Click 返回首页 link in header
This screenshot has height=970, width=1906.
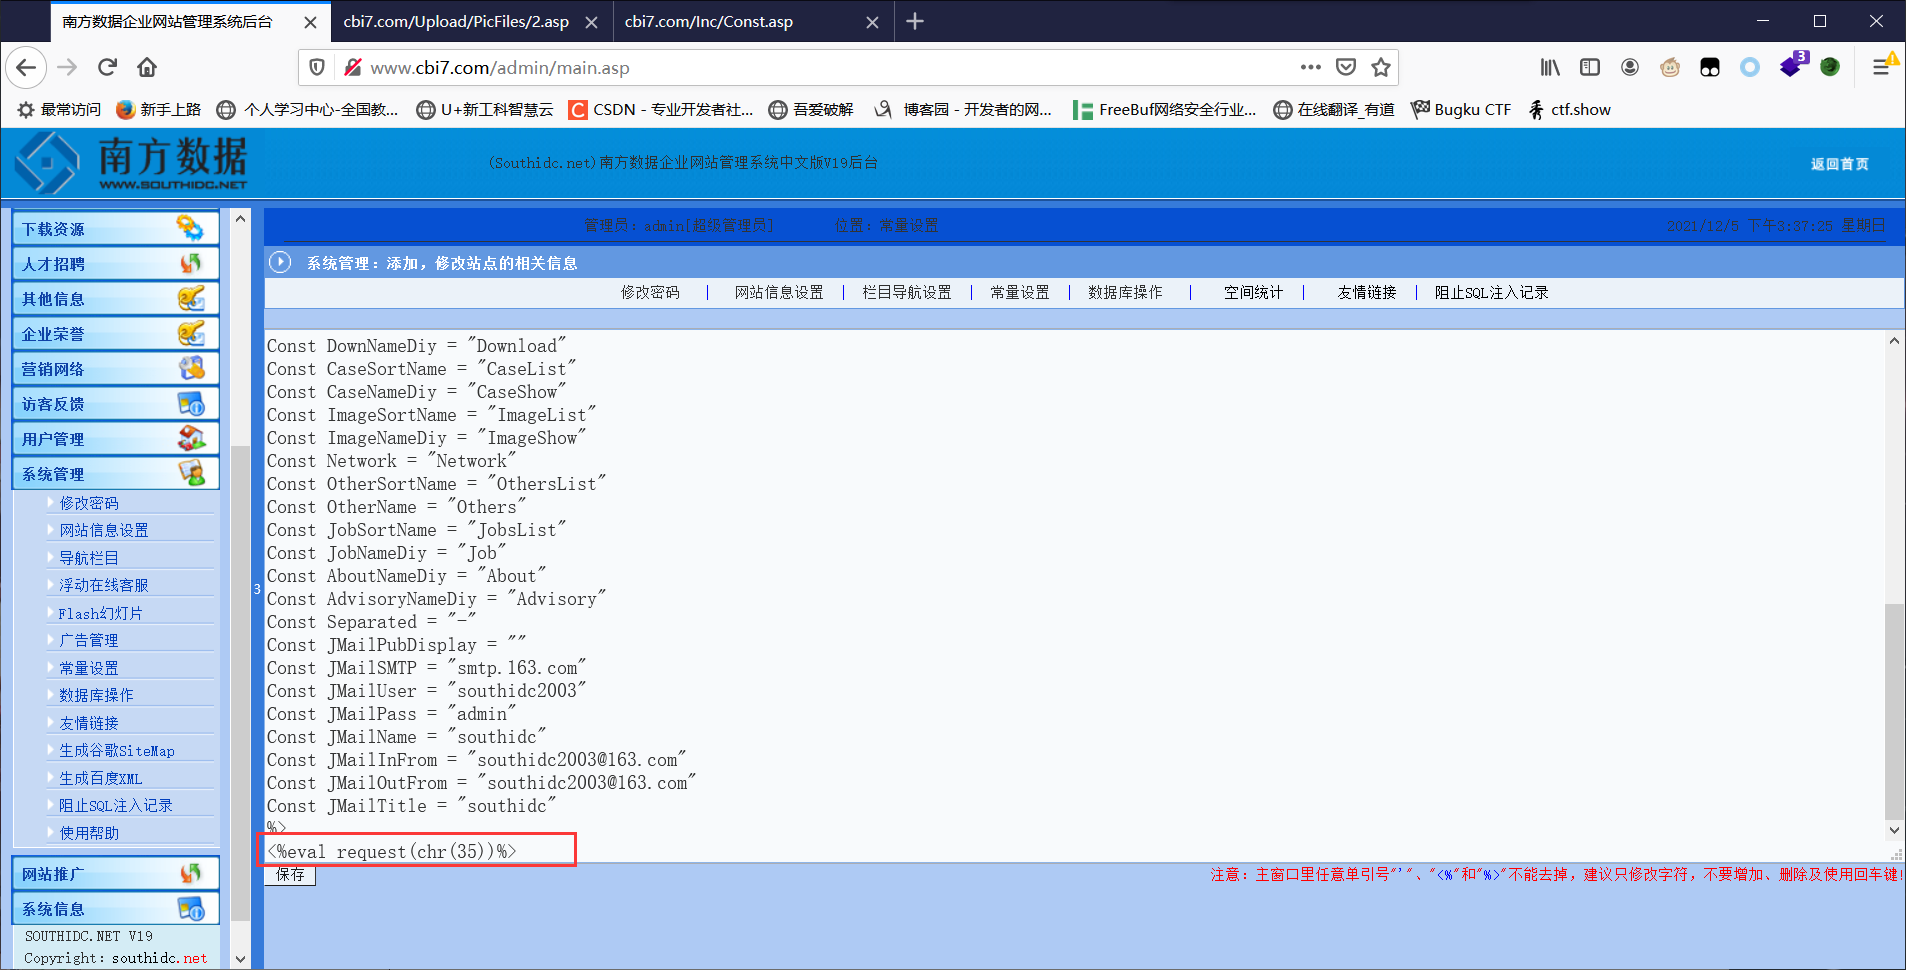click(1839, 164)
